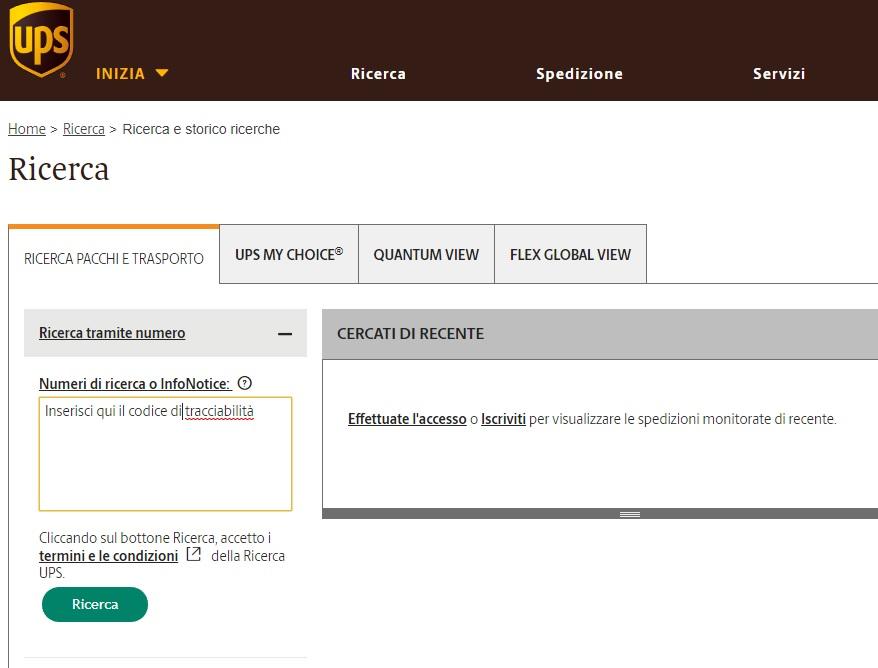Viewport: 878px width, 668px height.
Task: Go to the Home breadcrumb link
Action: (x=27, y=129)
